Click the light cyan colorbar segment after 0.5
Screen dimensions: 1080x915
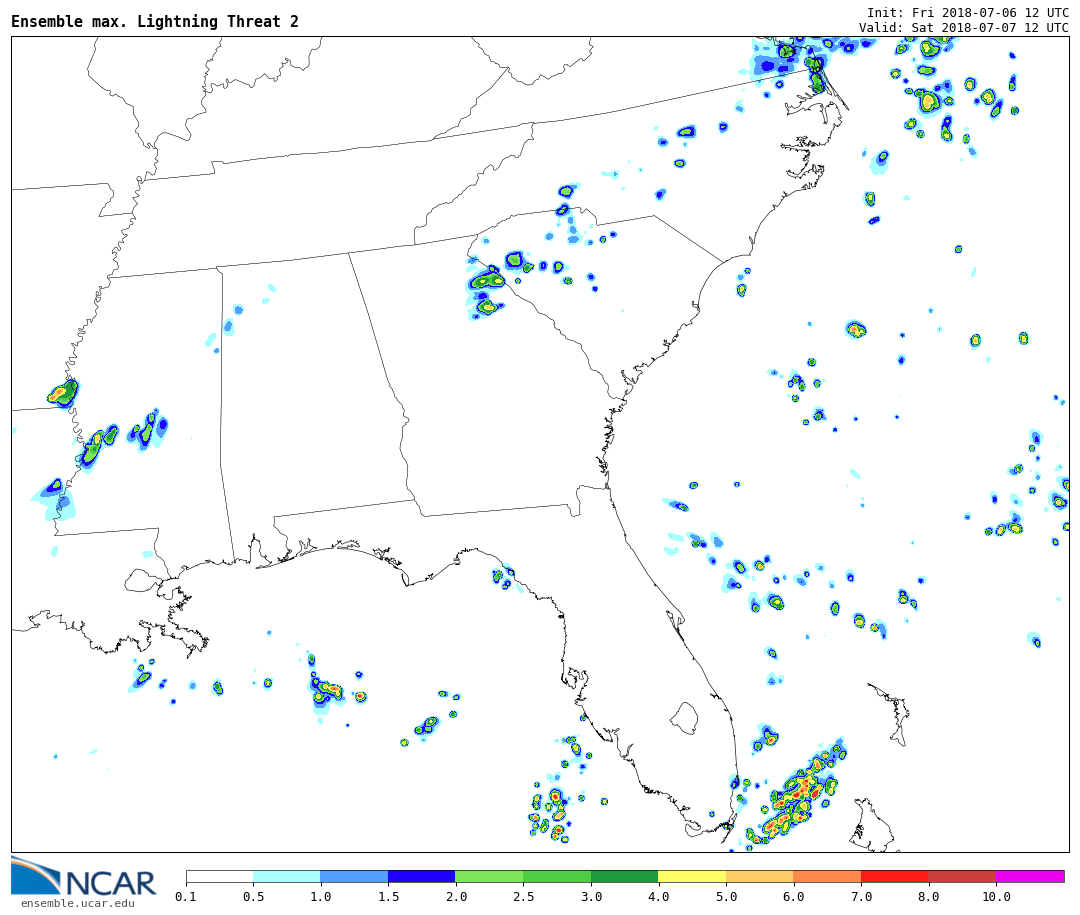click(287, 876)
